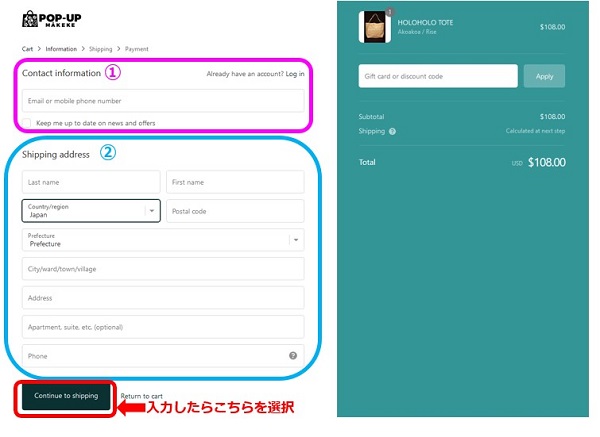Image resolution: width=600 pixels, height=437 pixels.
Task: Click the $108.00 total amount
Action: coord(547,162)
